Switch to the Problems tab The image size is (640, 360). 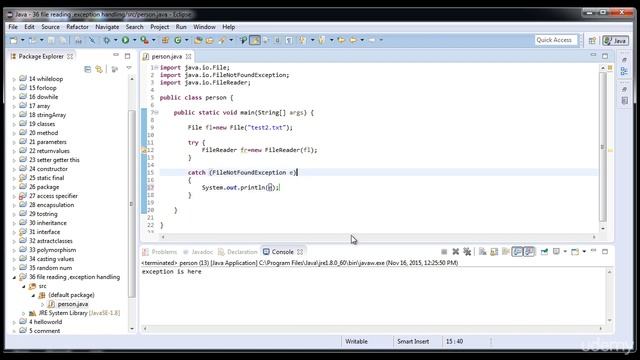[x=160, y=252]
